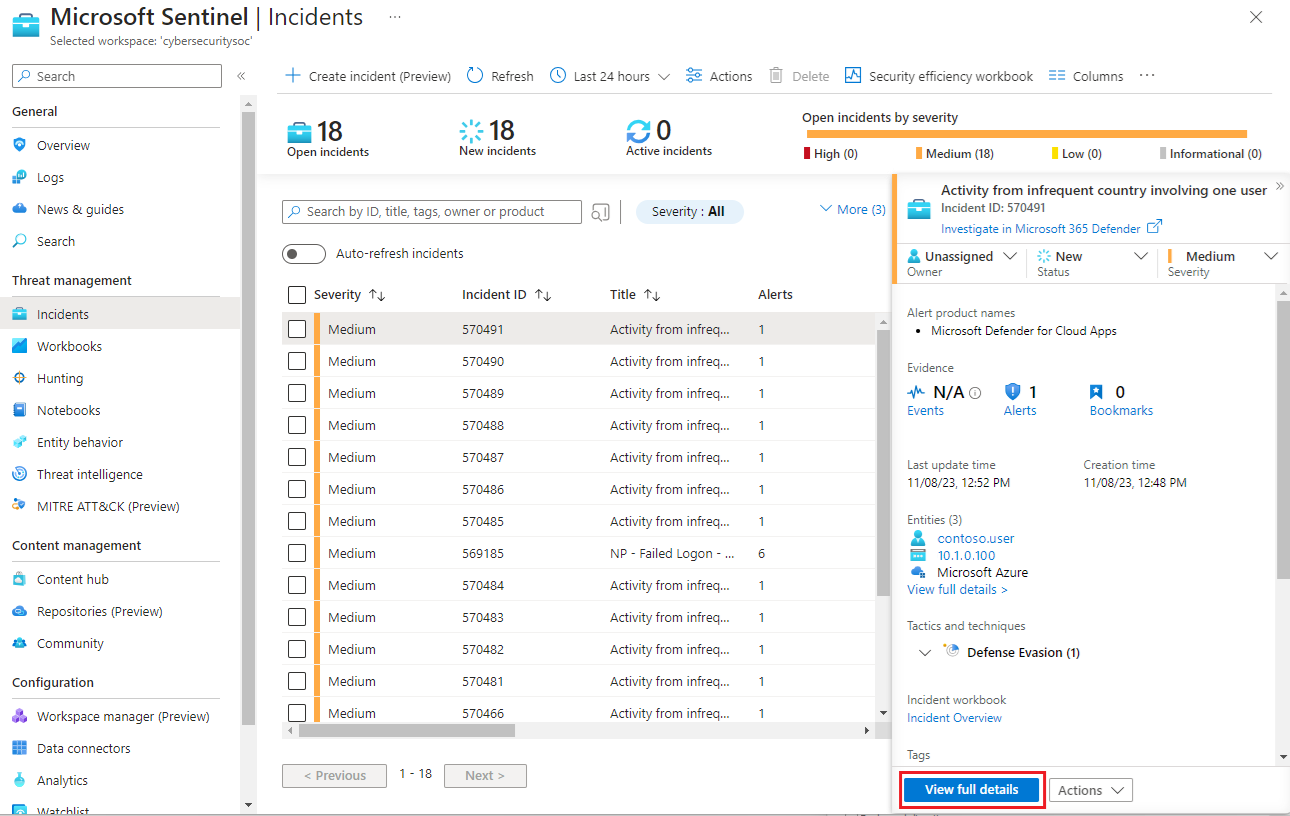The image size is (1290, 816).
Task: Open the toolbar overflow ellipsis menu
Action: pos(1147,76)
